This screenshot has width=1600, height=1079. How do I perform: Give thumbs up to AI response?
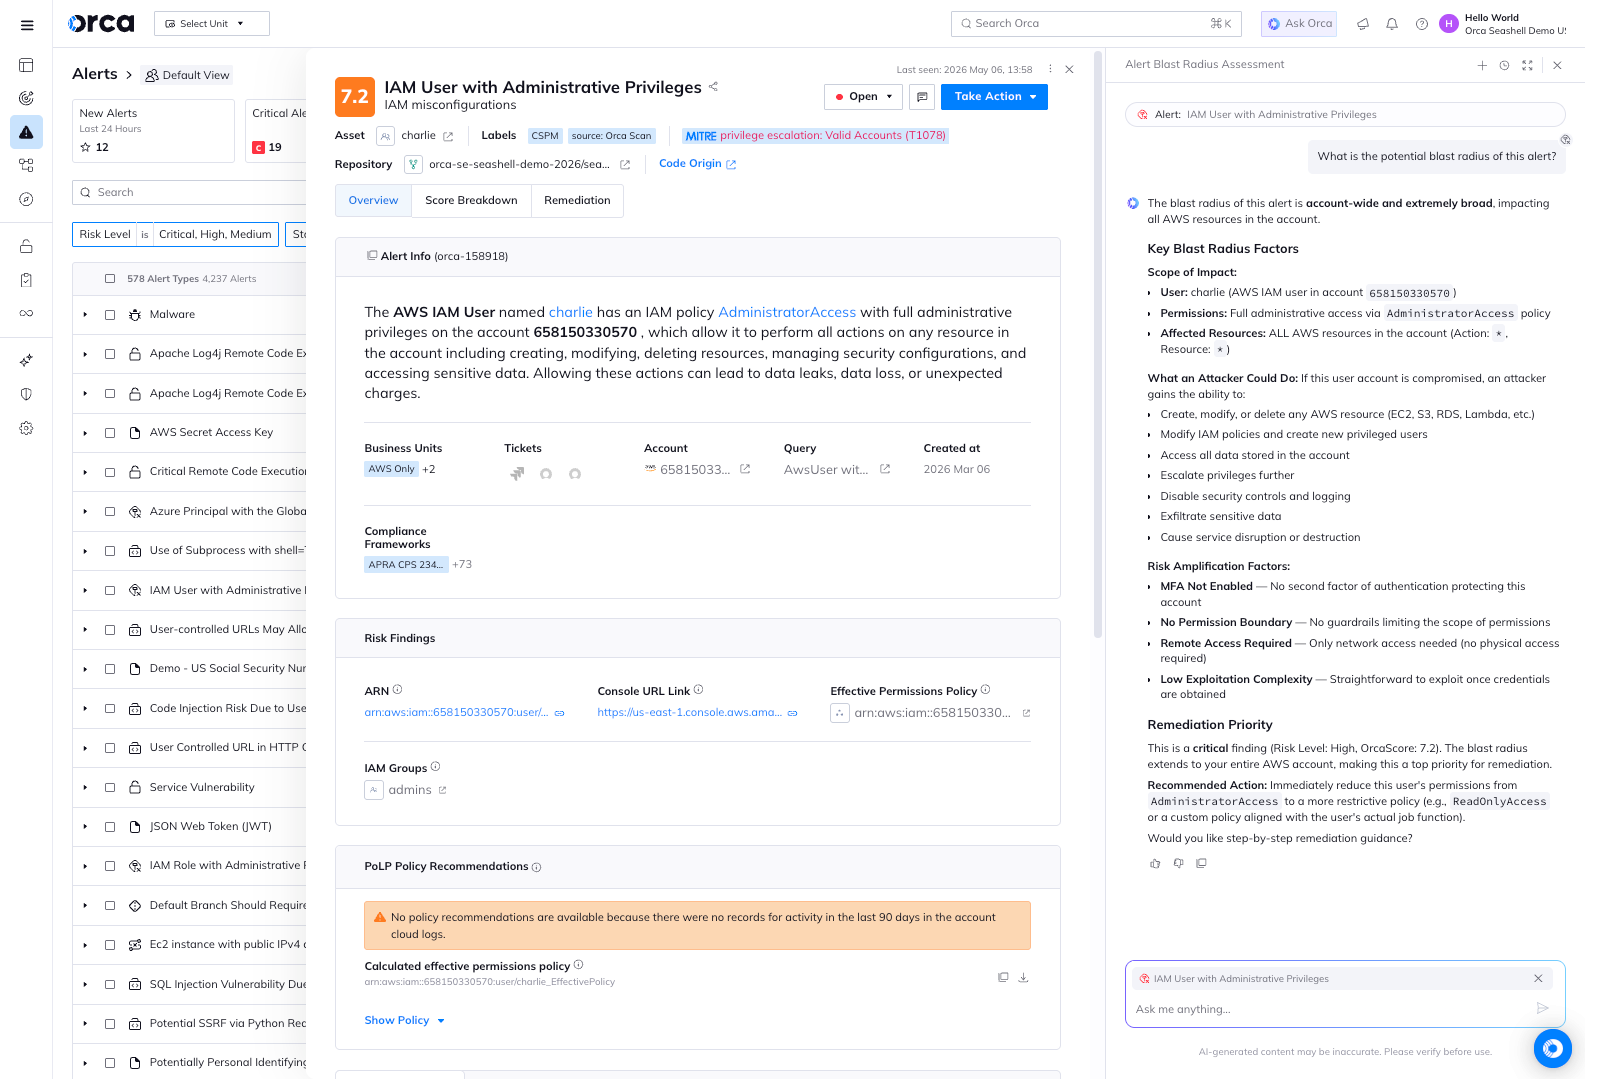click(1155, 863)
